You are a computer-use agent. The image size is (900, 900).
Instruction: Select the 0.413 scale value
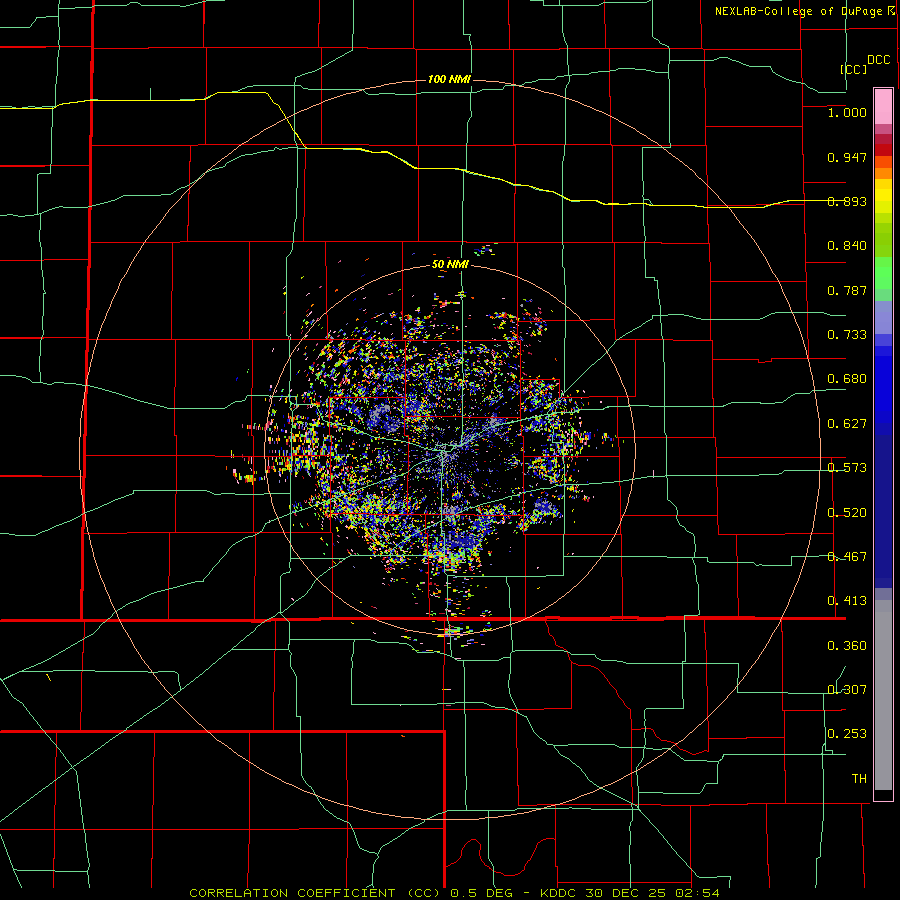847,601
